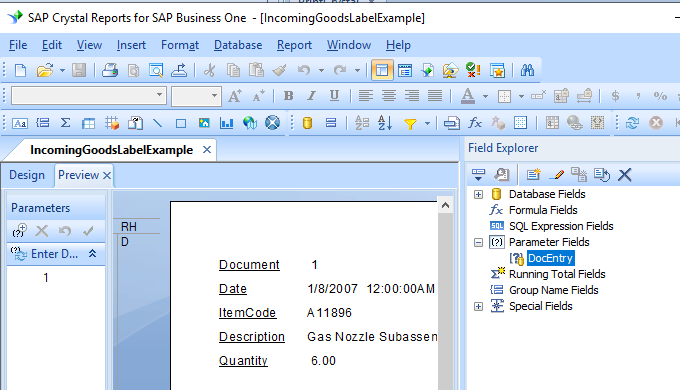Open the font name dropdown
This screenshot has height=390, width=680.
click(x=160, y=95)
